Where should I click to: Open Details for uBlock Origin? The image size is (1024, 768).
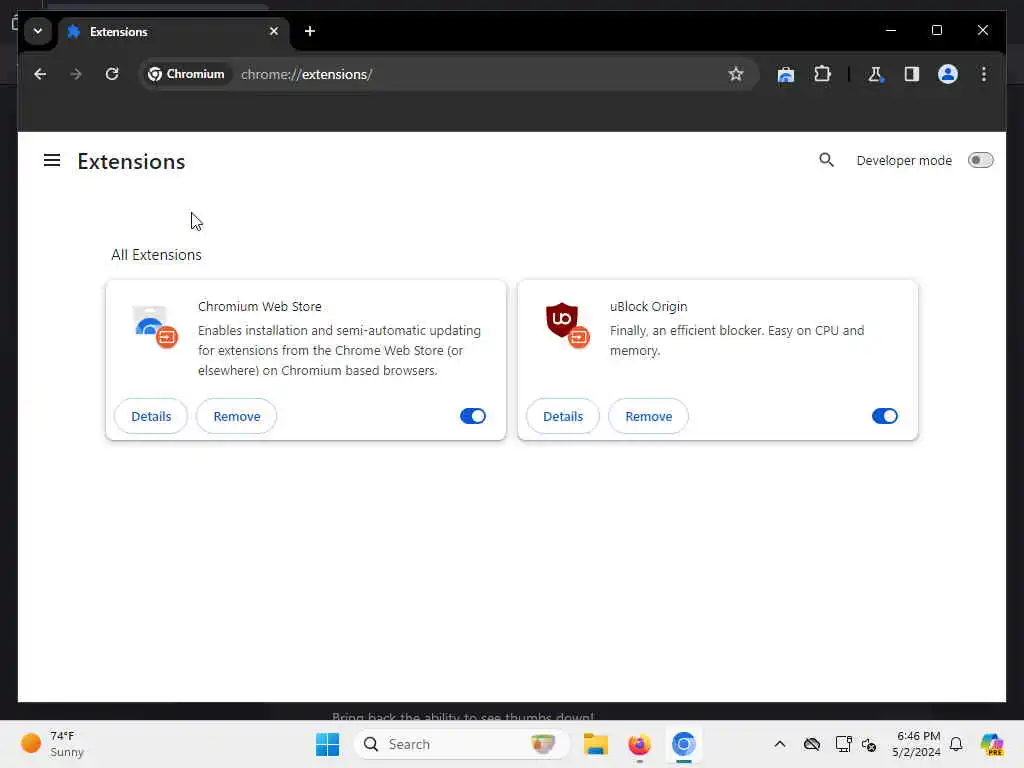click(563, 417)
